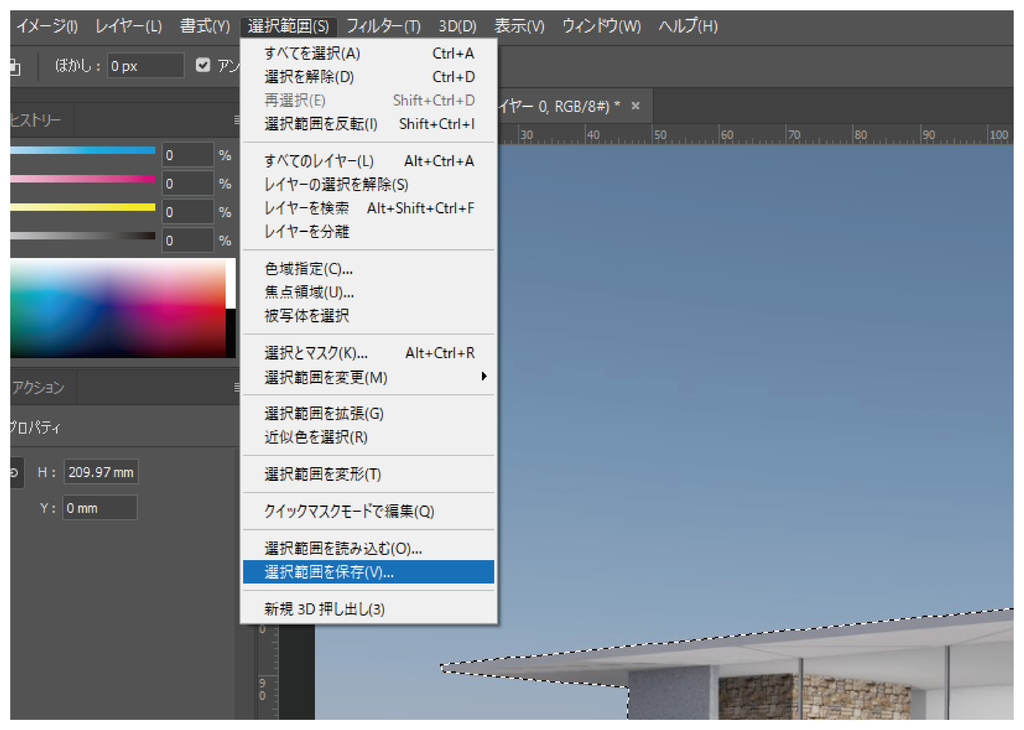Click the magenta color slider
This screenshot has height=730, width=1024.
[83, 178]
